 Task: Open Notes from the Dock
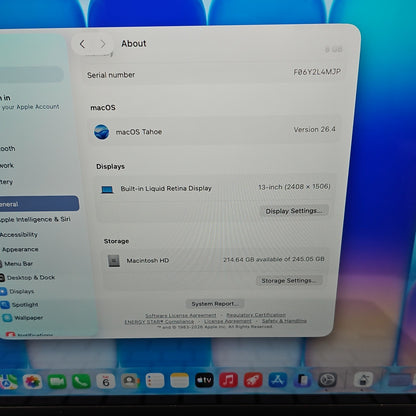(179, 380)
